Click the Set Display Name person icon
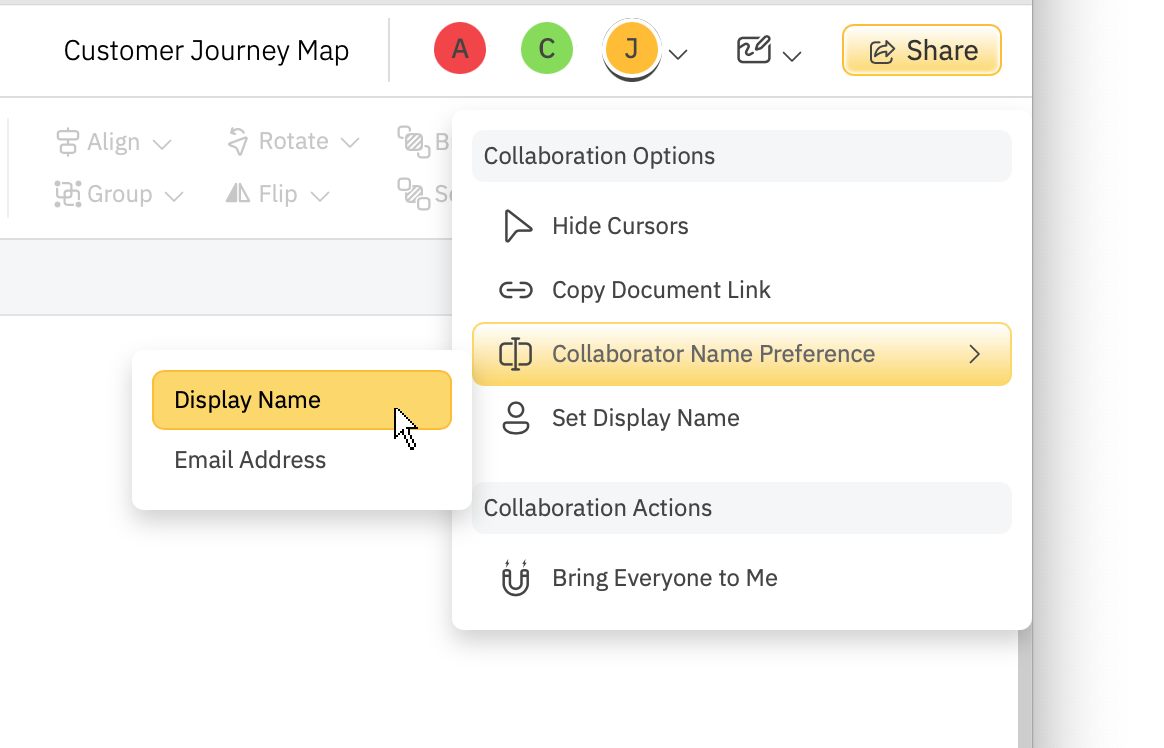1164x748 pixels. [x=515, y=418]
